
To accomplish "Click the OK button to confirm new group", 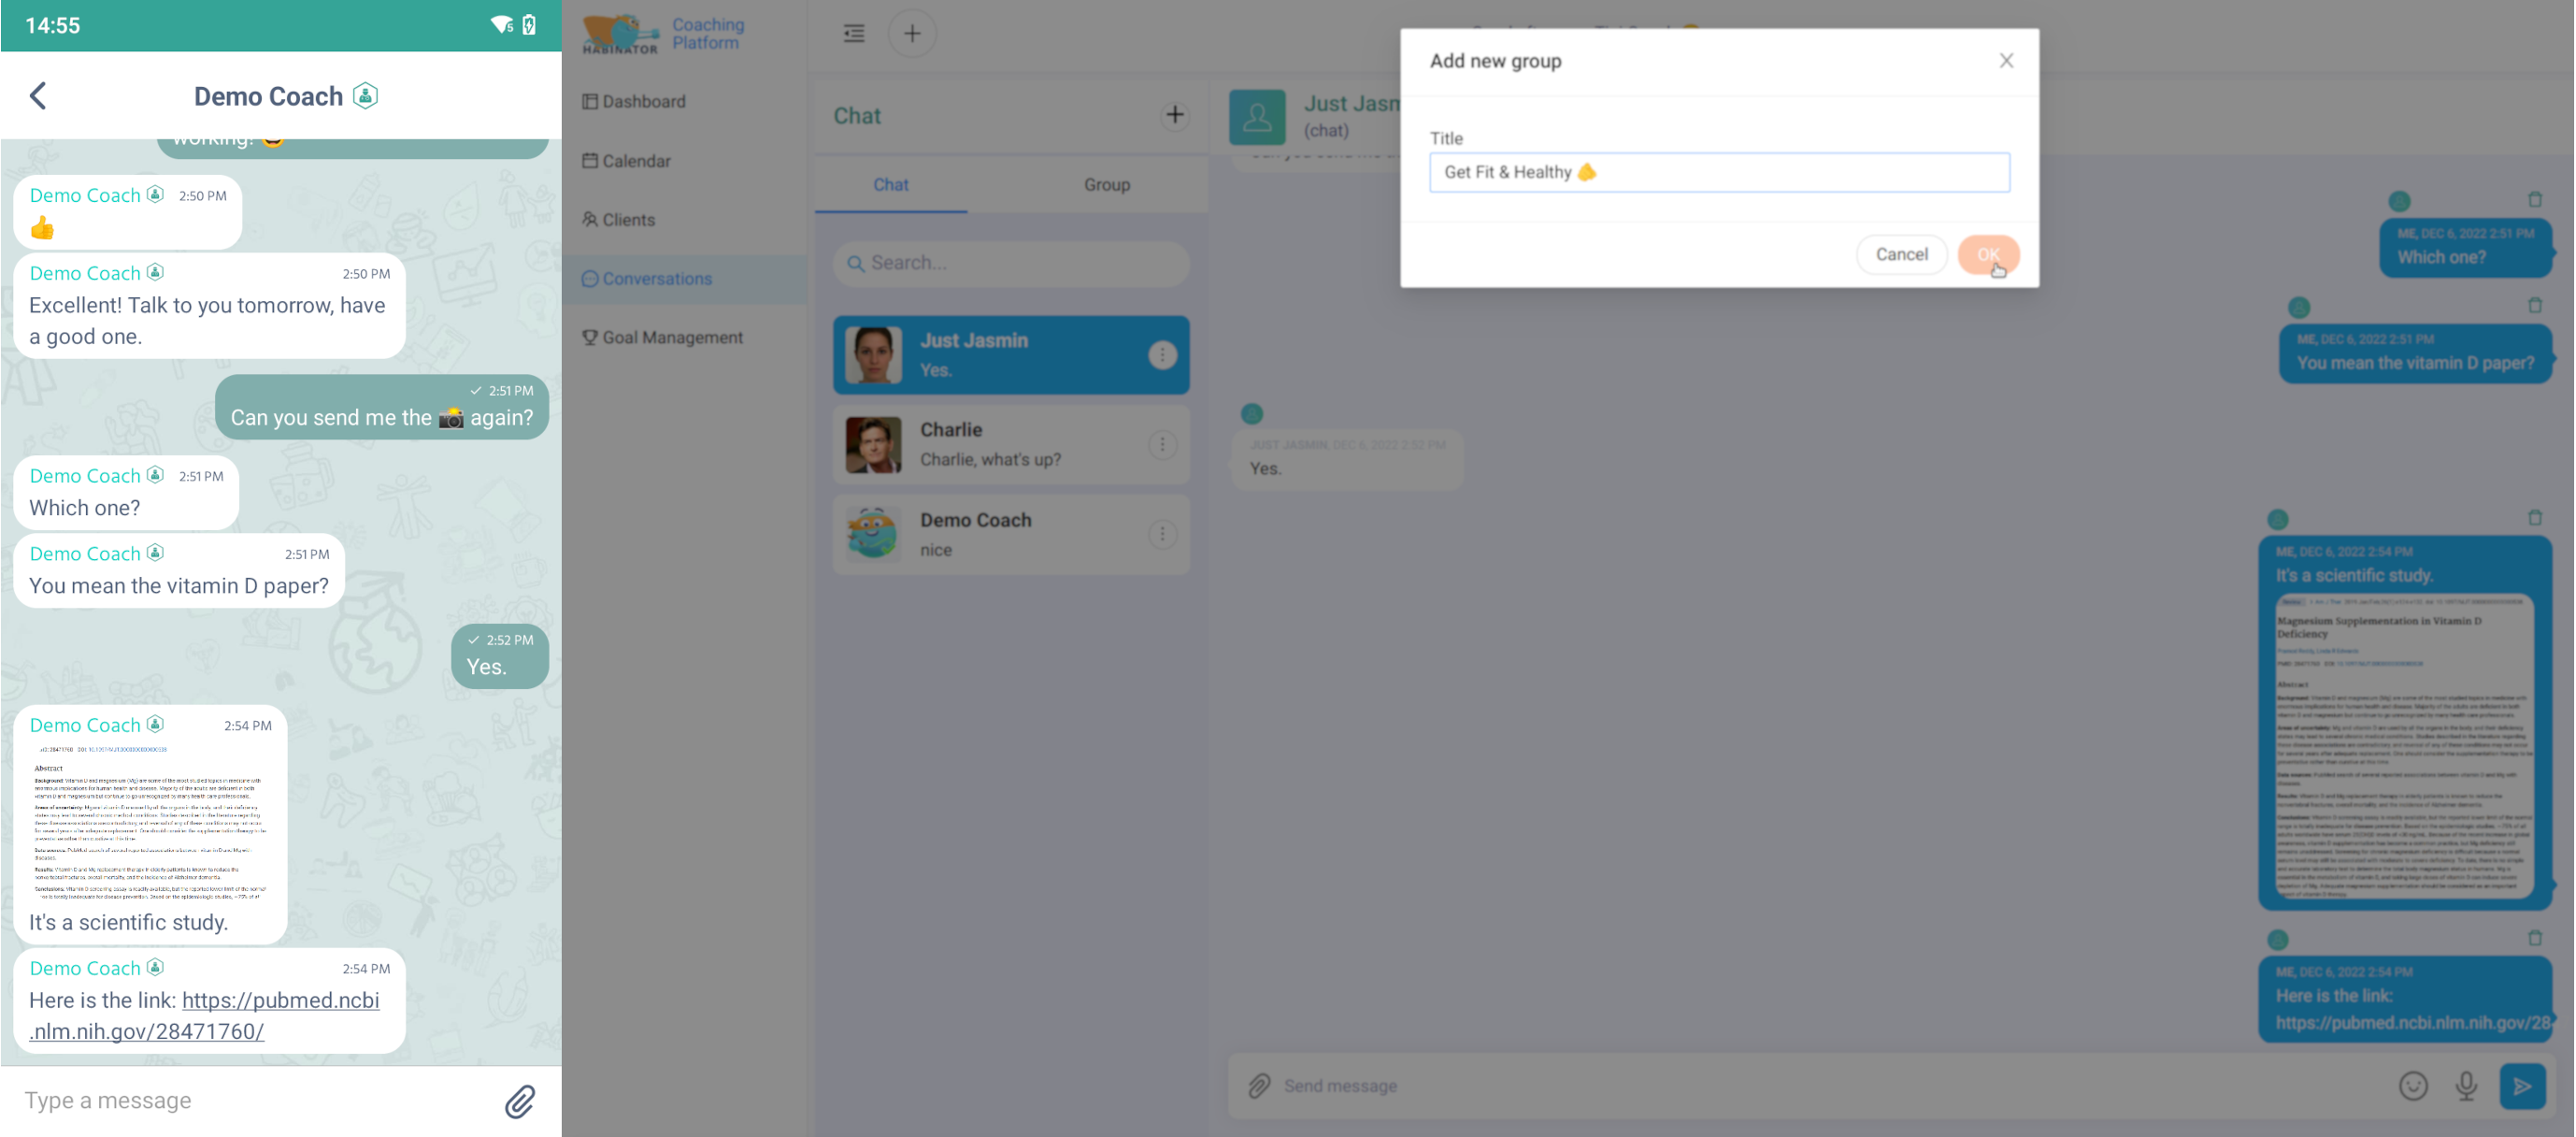I will 1988,252.
